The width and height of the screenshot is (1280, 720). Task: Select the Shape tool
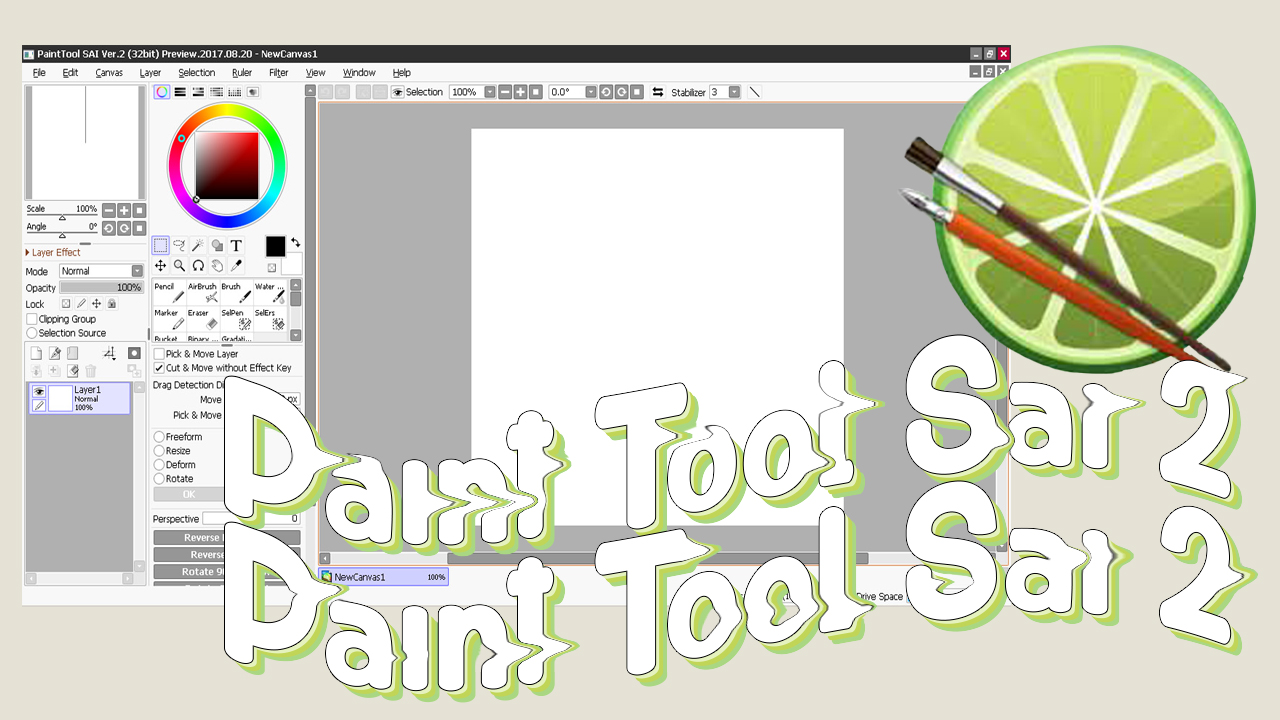[x=217, y=245]
